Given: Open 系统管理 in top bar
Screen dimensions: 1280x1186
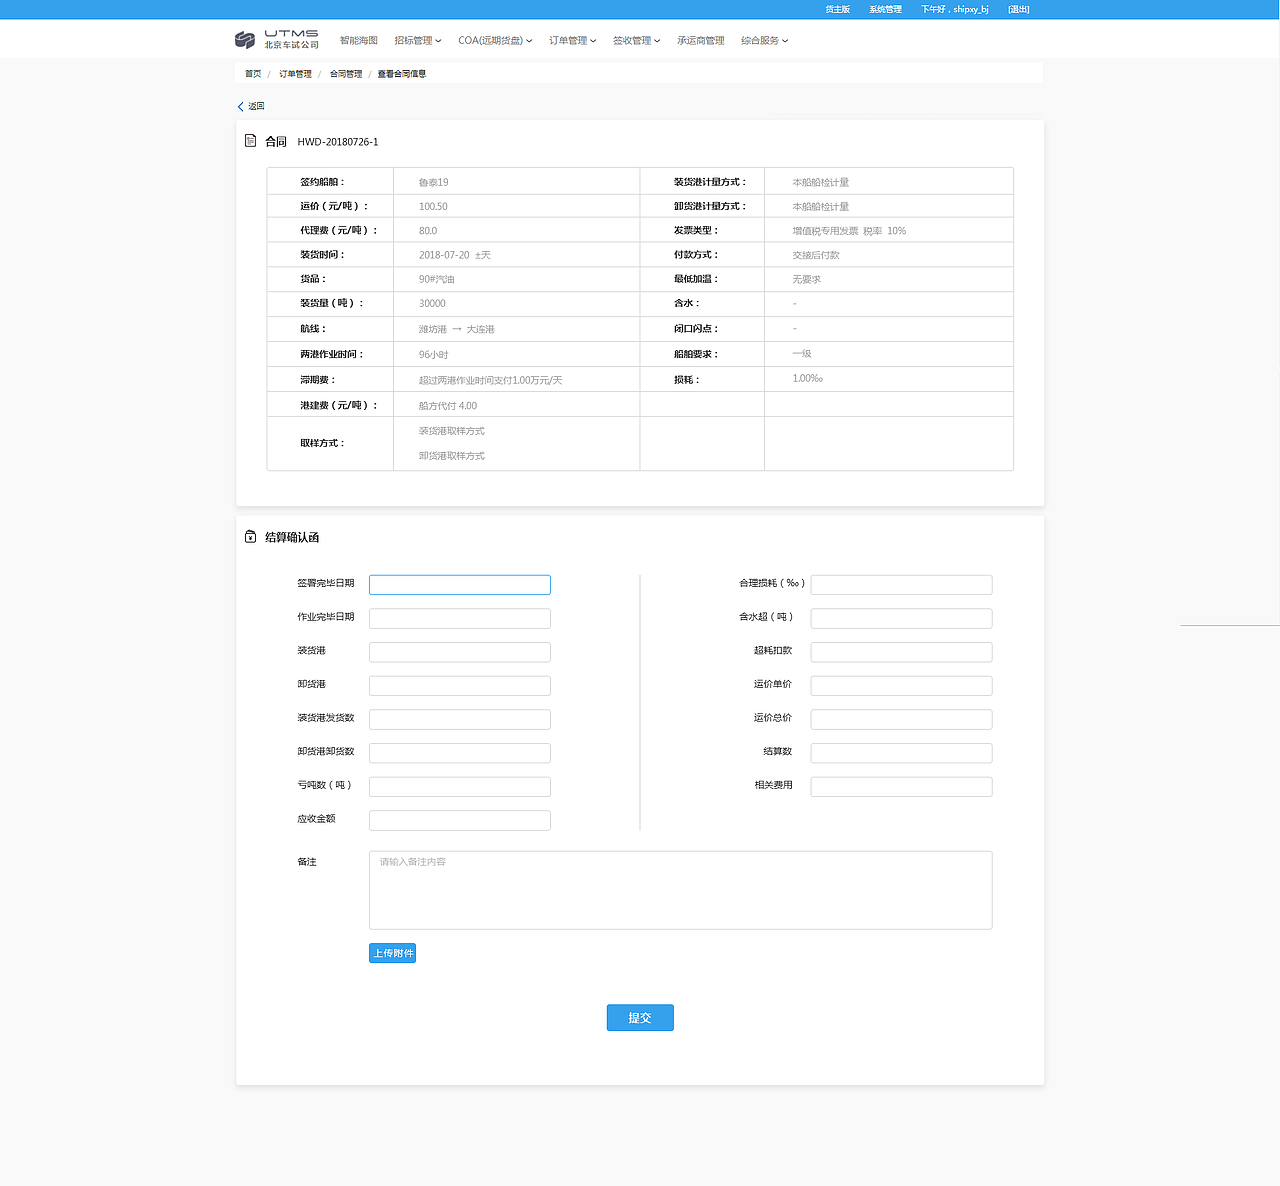Looking at the screenshot, I should [885, 9].
